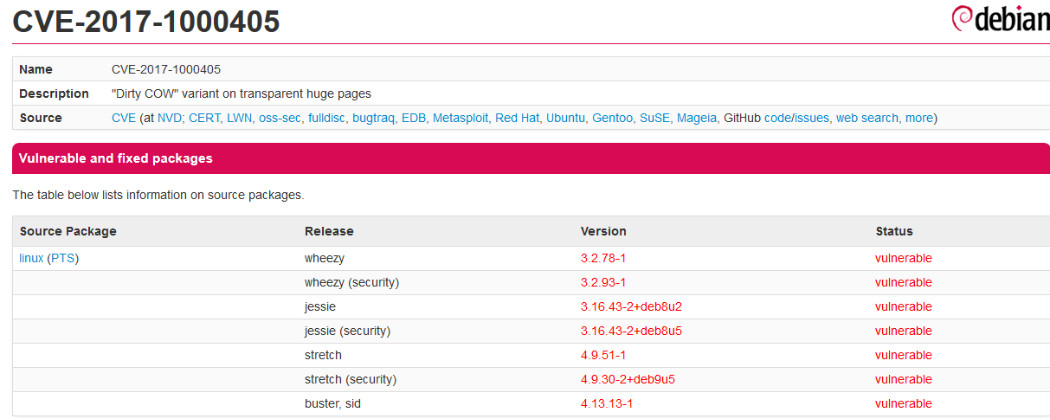Select version 4.9.30-2+deb9u5
Image resolution: width=1050 pixels, height=420 pixels.
pos(627,379)
